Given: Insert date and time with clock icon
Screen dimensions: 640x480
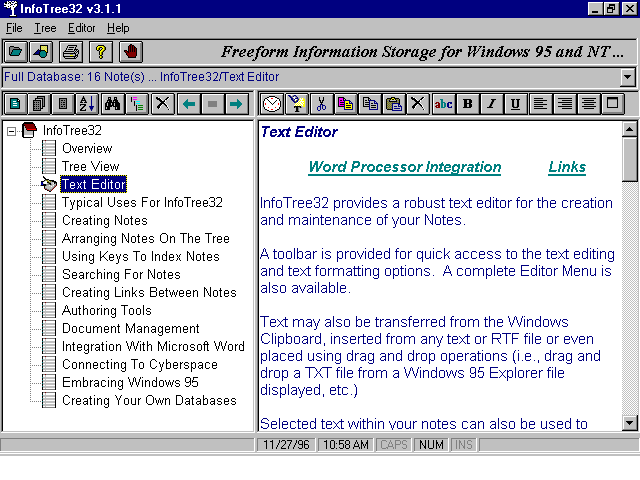Looking at the screenshot, I should pyautogui.click(x=271, y=103).
